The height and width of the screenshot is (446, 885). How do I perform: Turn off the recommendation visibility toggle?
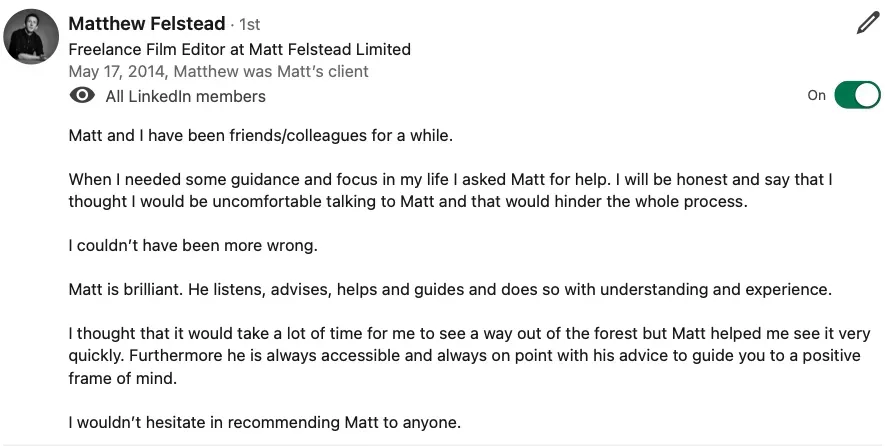[x=857, y=95]
